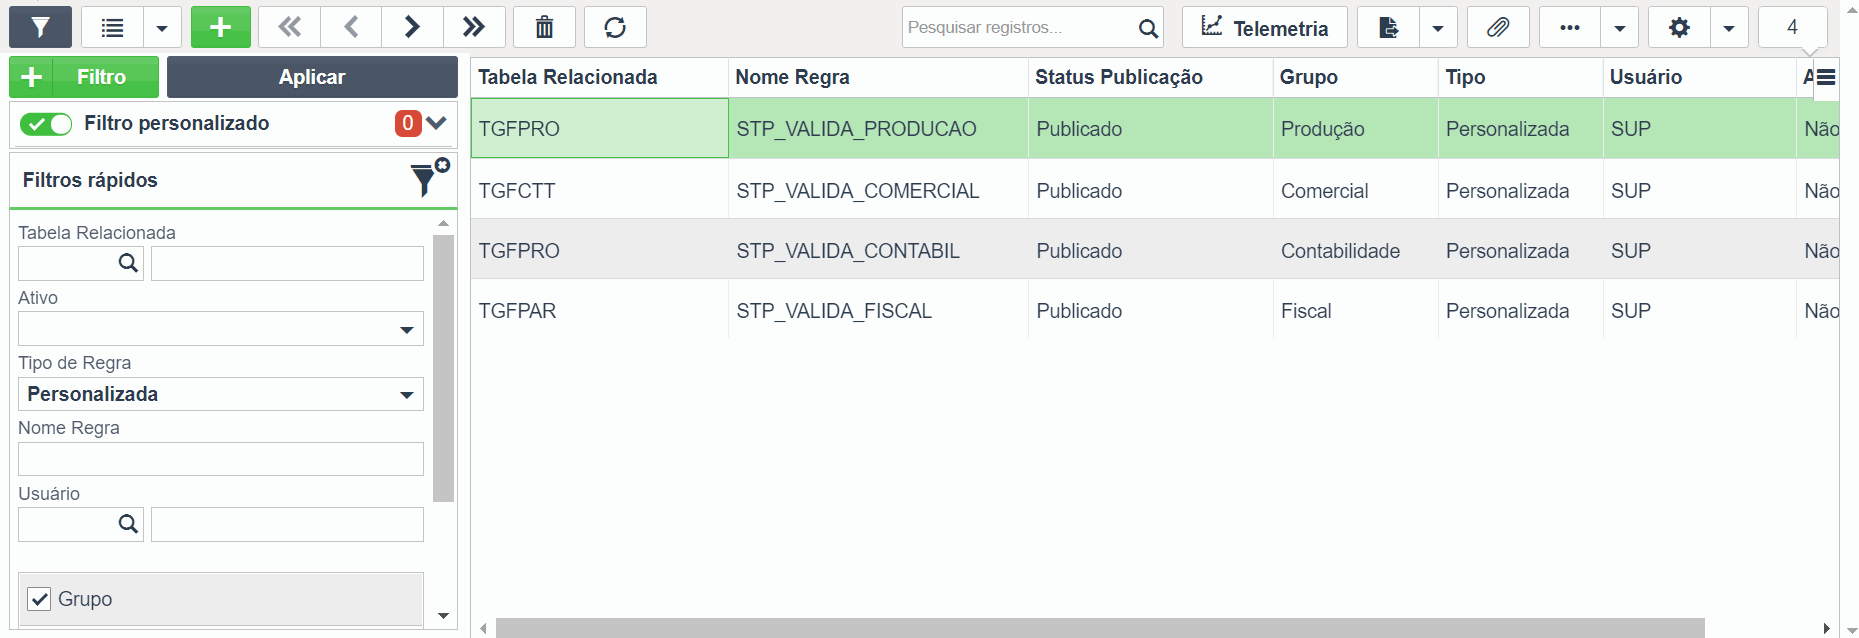
Task: Expand the Ativo dropdown
Action: pyautogui.click(x=221, y=329)
